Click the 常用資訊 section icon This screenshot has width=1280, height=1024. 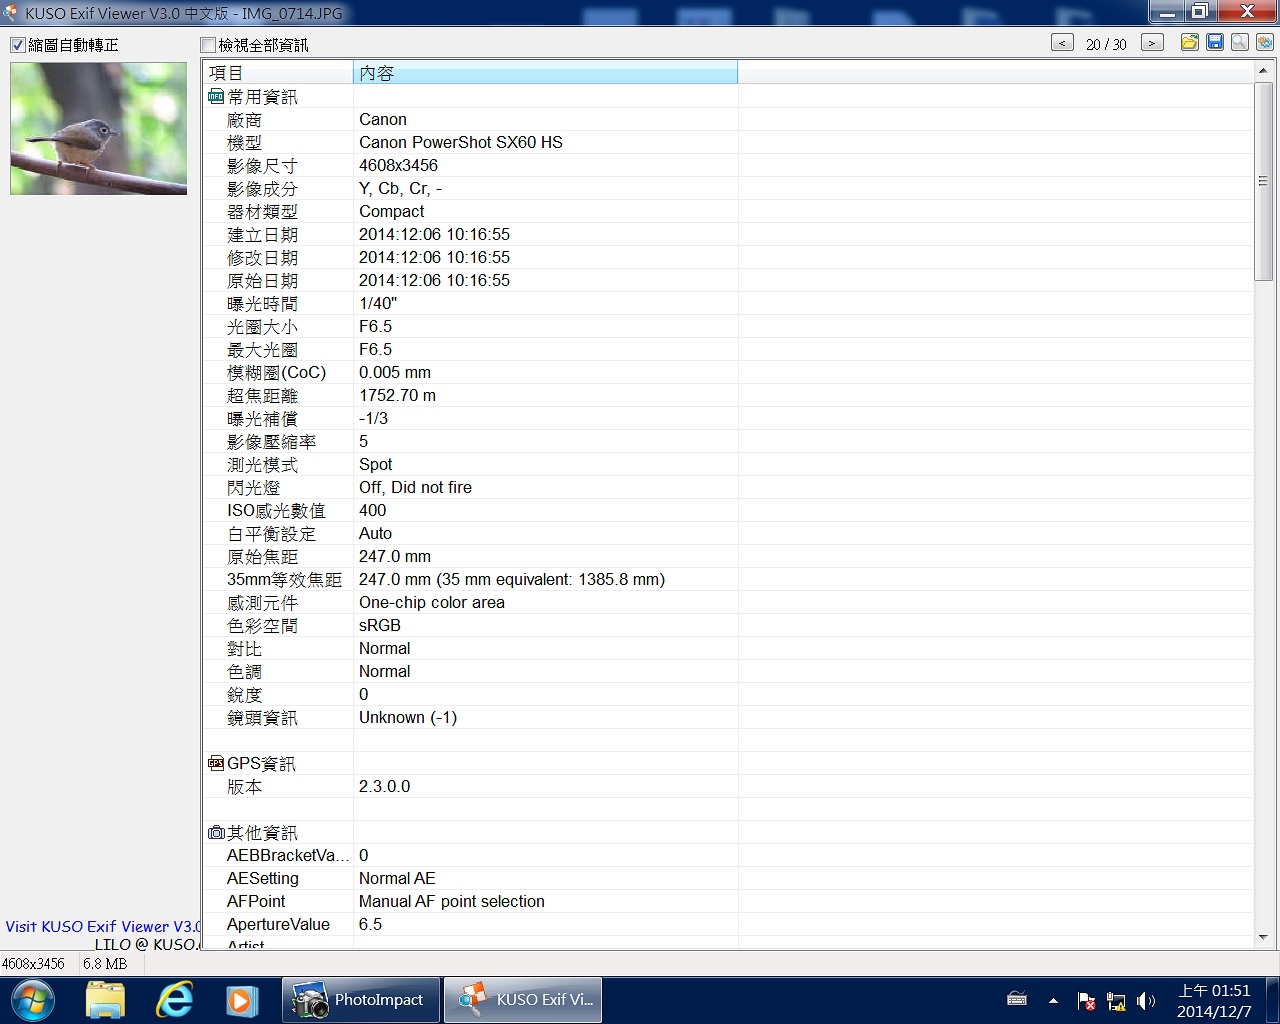pyautogui.click(x=216, y=97)
